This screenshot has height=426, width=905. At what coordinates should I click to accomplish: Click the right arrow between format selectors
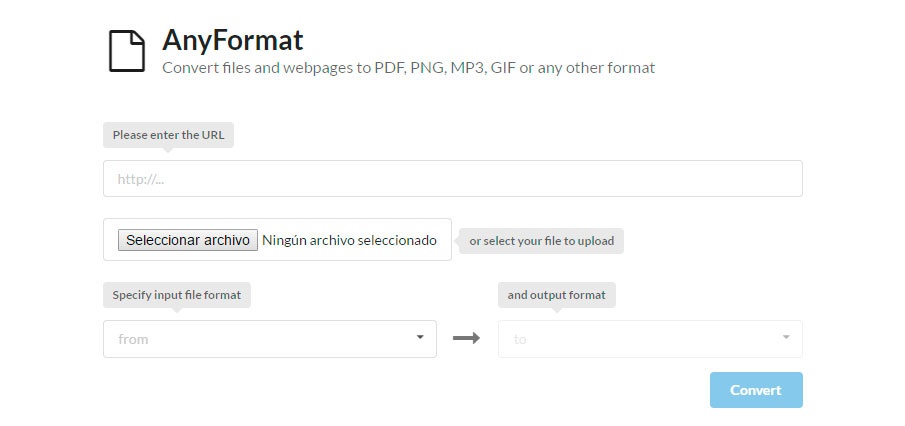466,338
